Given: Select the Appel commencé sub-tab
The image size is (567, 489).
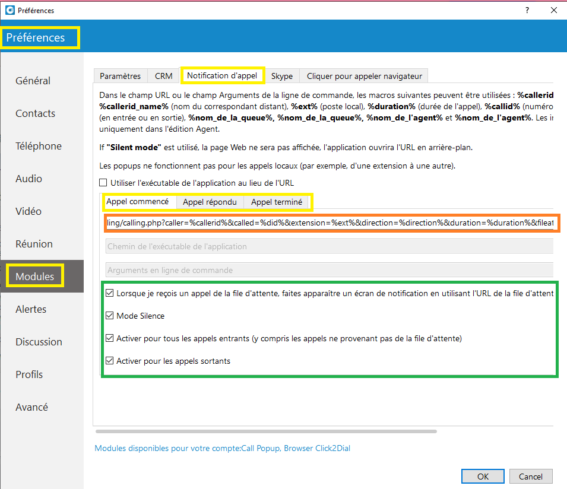Looking at the screenshot, I should tap(137, 201).
